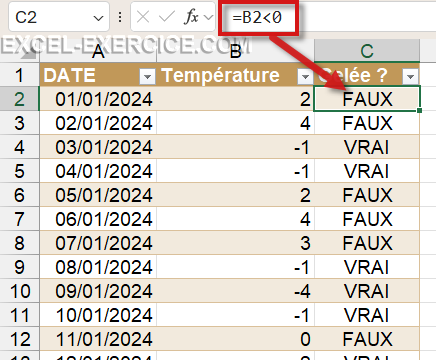
Task: Select cell with date 08/01/2024
Action: (98, 267)
